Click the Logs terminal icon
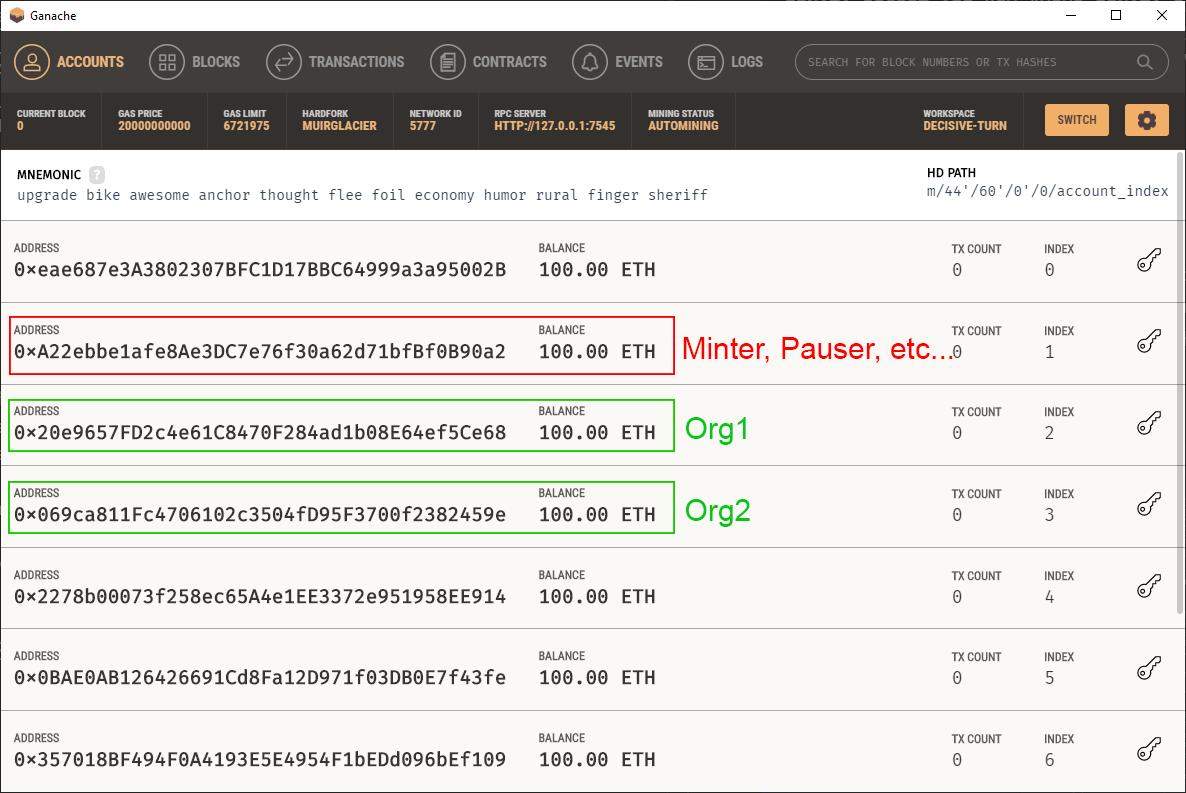The image size is (1186, 793). click(706, 62)
